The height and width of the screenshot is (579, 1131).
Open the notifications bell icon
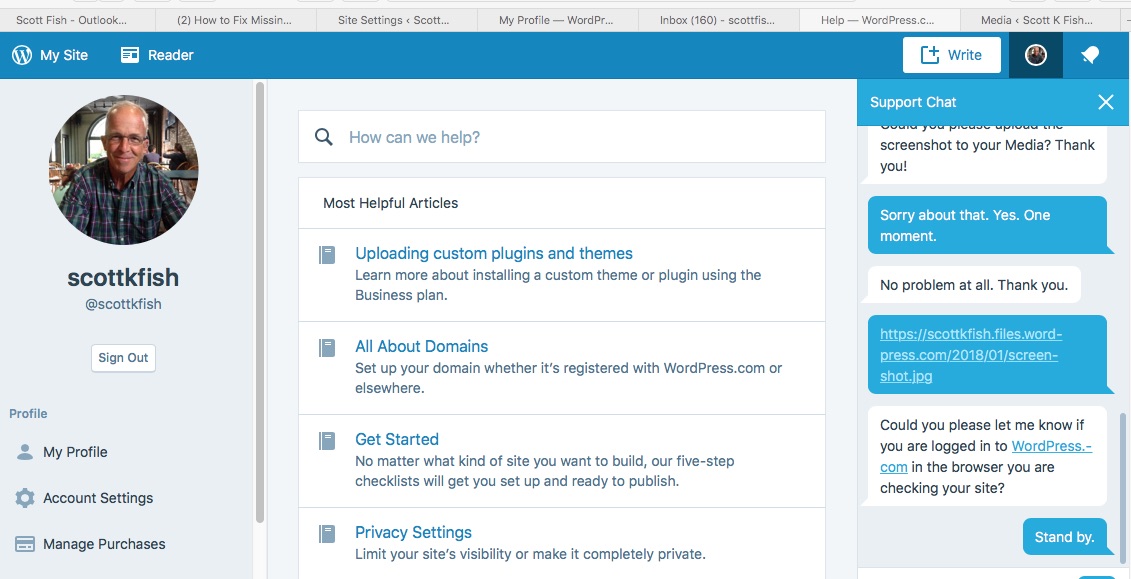pos(1090,55)
